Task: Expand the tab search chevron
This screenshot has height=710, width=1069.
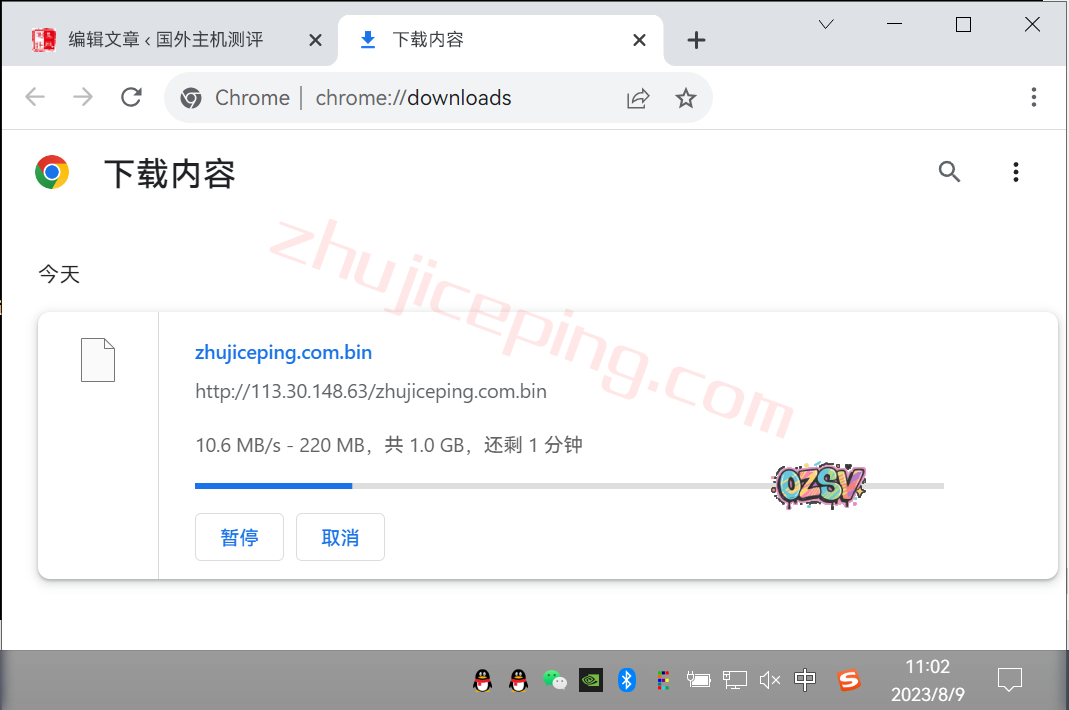Action: (x=826, y=25)
